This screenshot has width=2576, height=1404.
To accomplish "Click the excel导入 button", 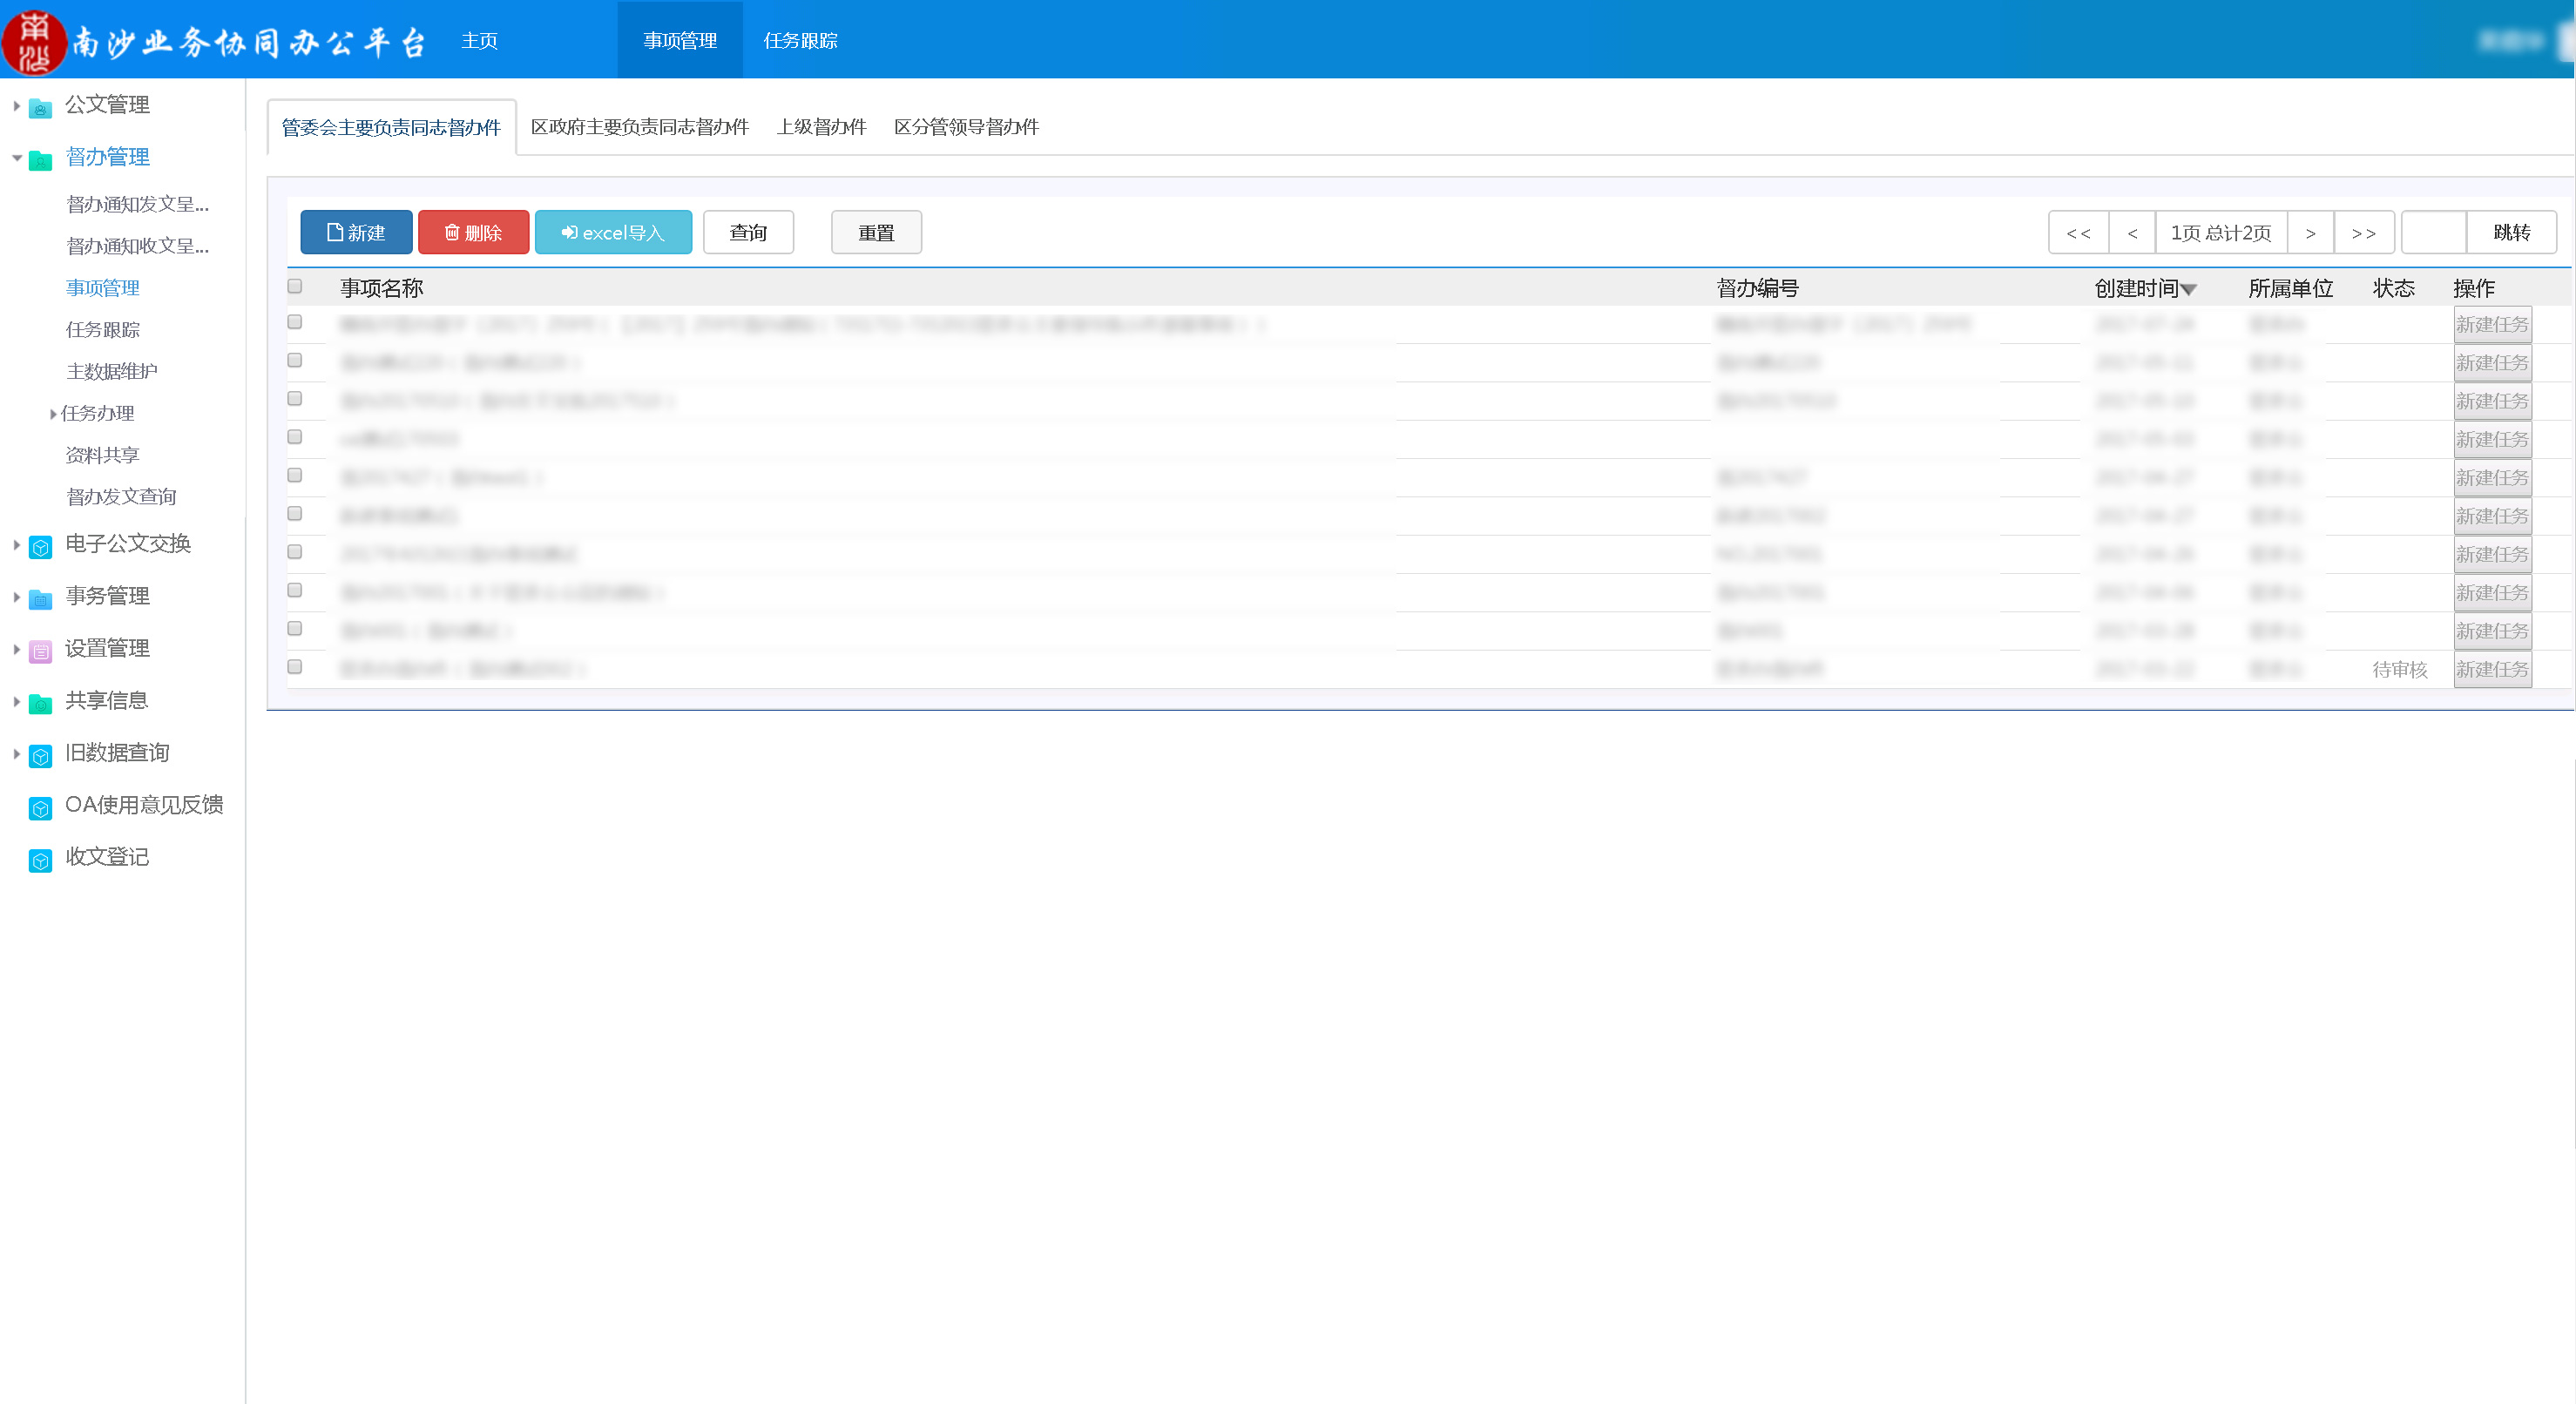I will (613, 232).
